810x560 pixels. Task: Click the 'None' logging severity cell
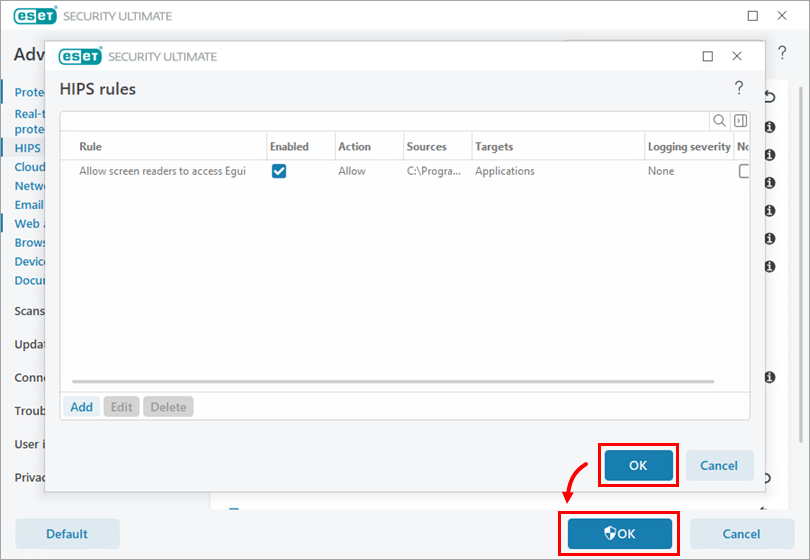[x=661, y=171]
